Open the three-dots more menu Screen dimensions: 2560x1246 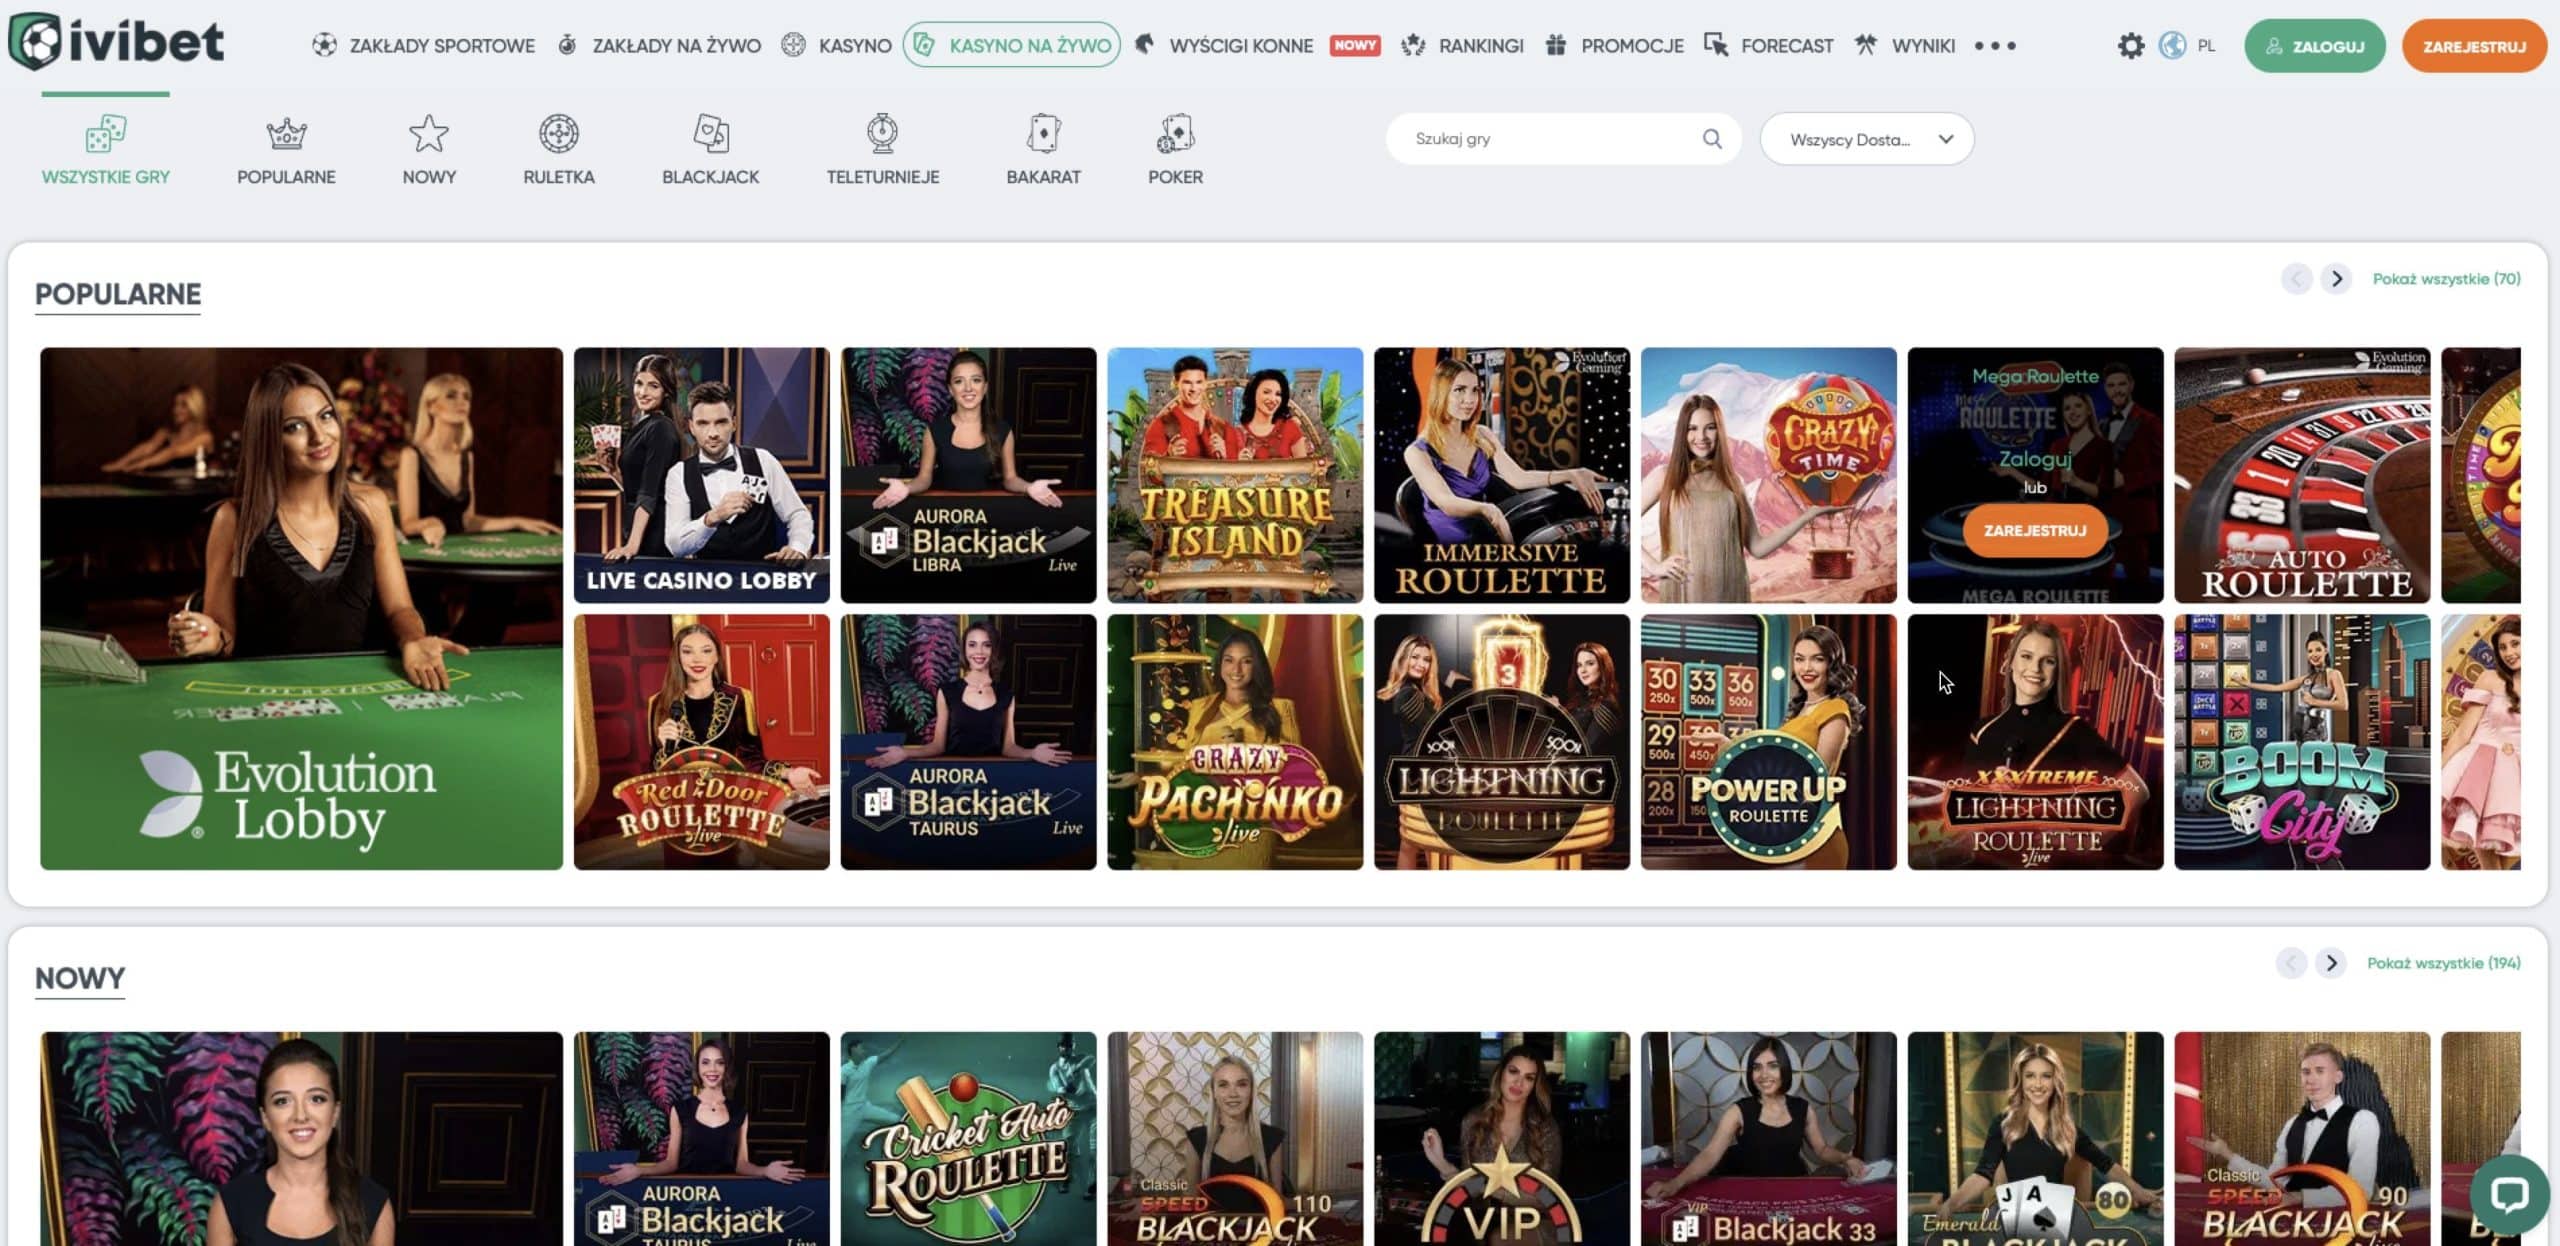pyautogui.click(x=1995, y=46)
